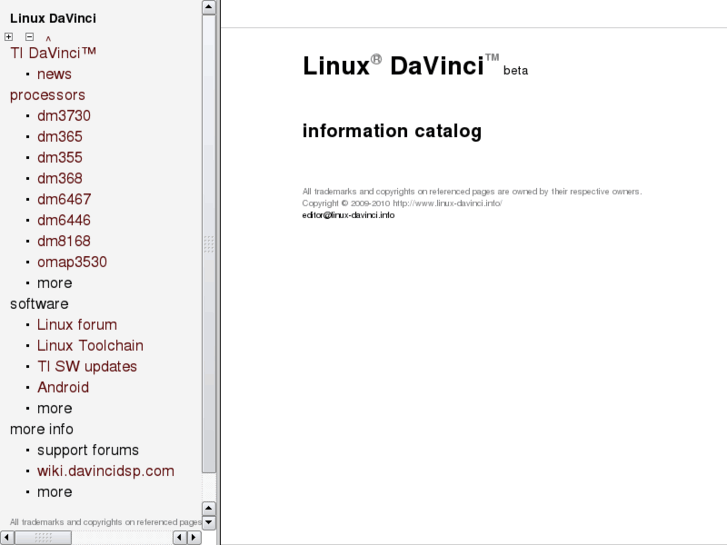Click the more info section heading

pyautogui.click(x=42, y=429)
